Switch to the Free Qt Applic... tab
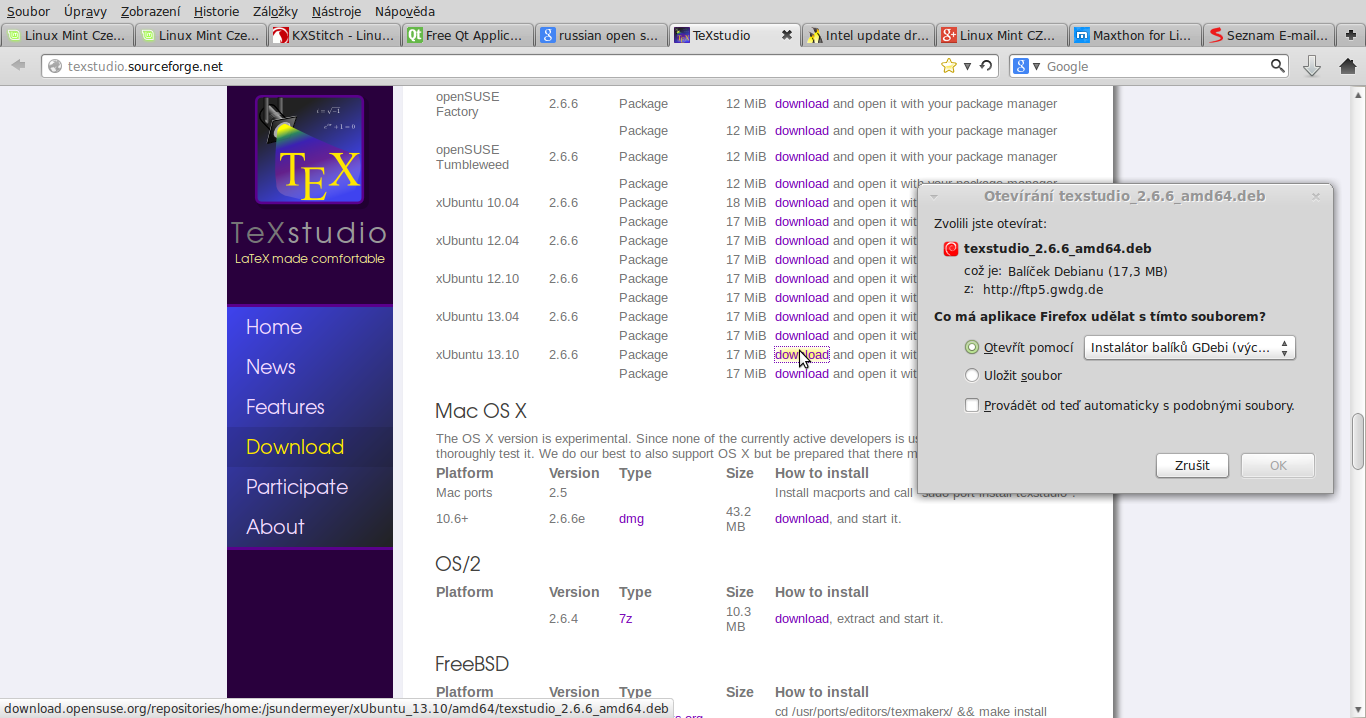Image resolution: width=1366 pixels, height=718 pixels. 466,35
